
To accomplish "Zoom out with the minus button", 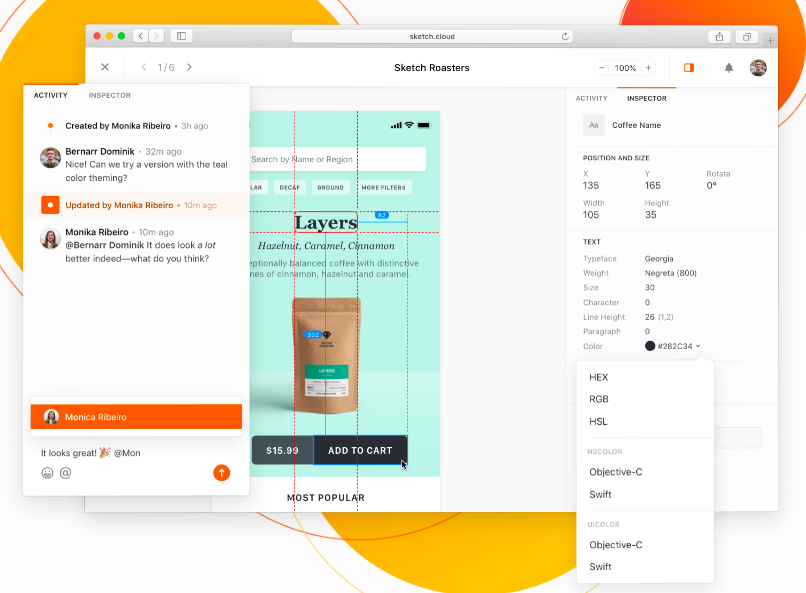I will (x=601, y=68).
